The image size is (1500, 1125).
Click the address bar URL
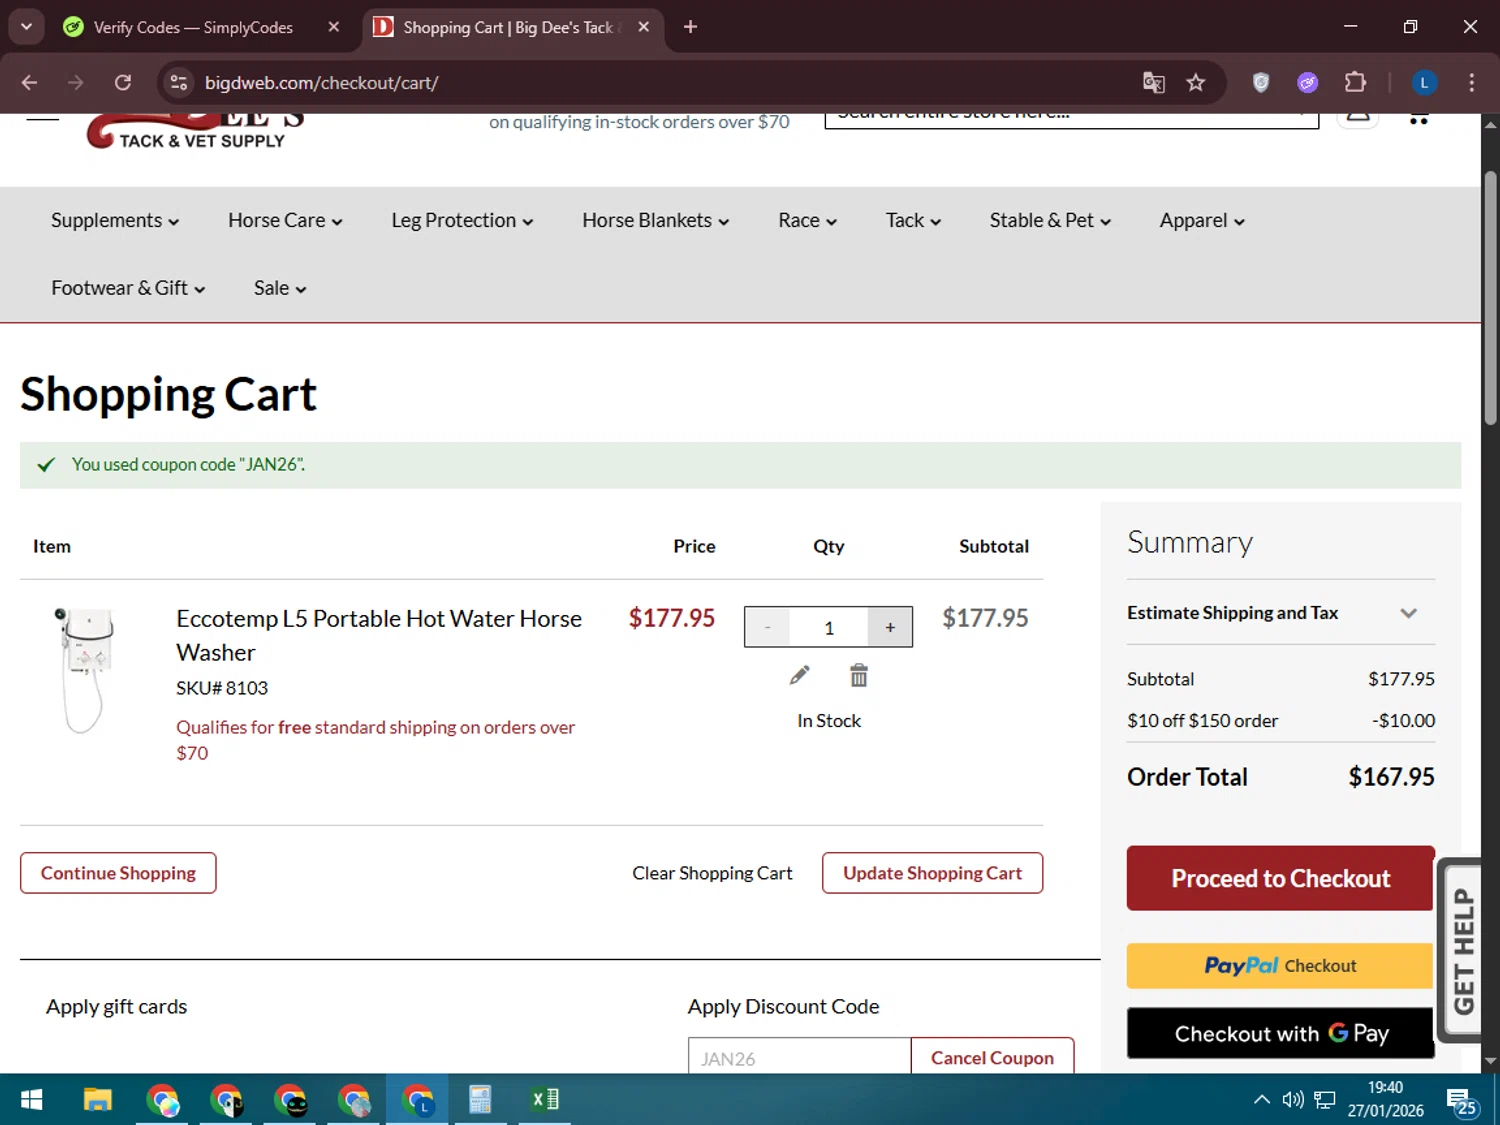coord(321,83)
